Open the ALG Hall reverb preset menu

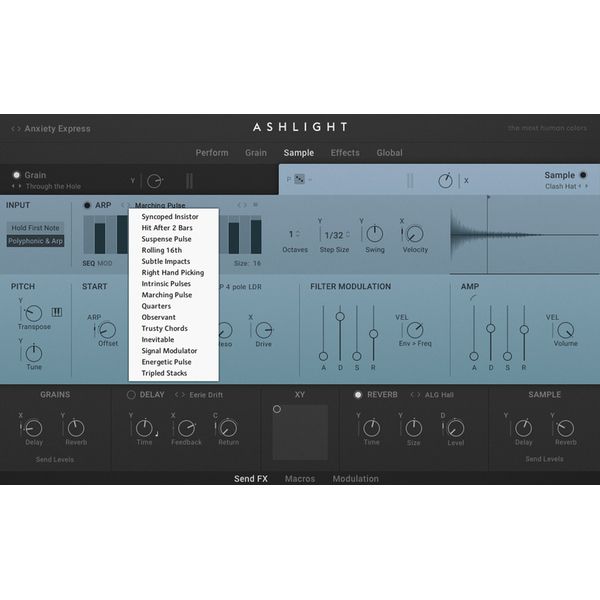click(x=439, y=395)
